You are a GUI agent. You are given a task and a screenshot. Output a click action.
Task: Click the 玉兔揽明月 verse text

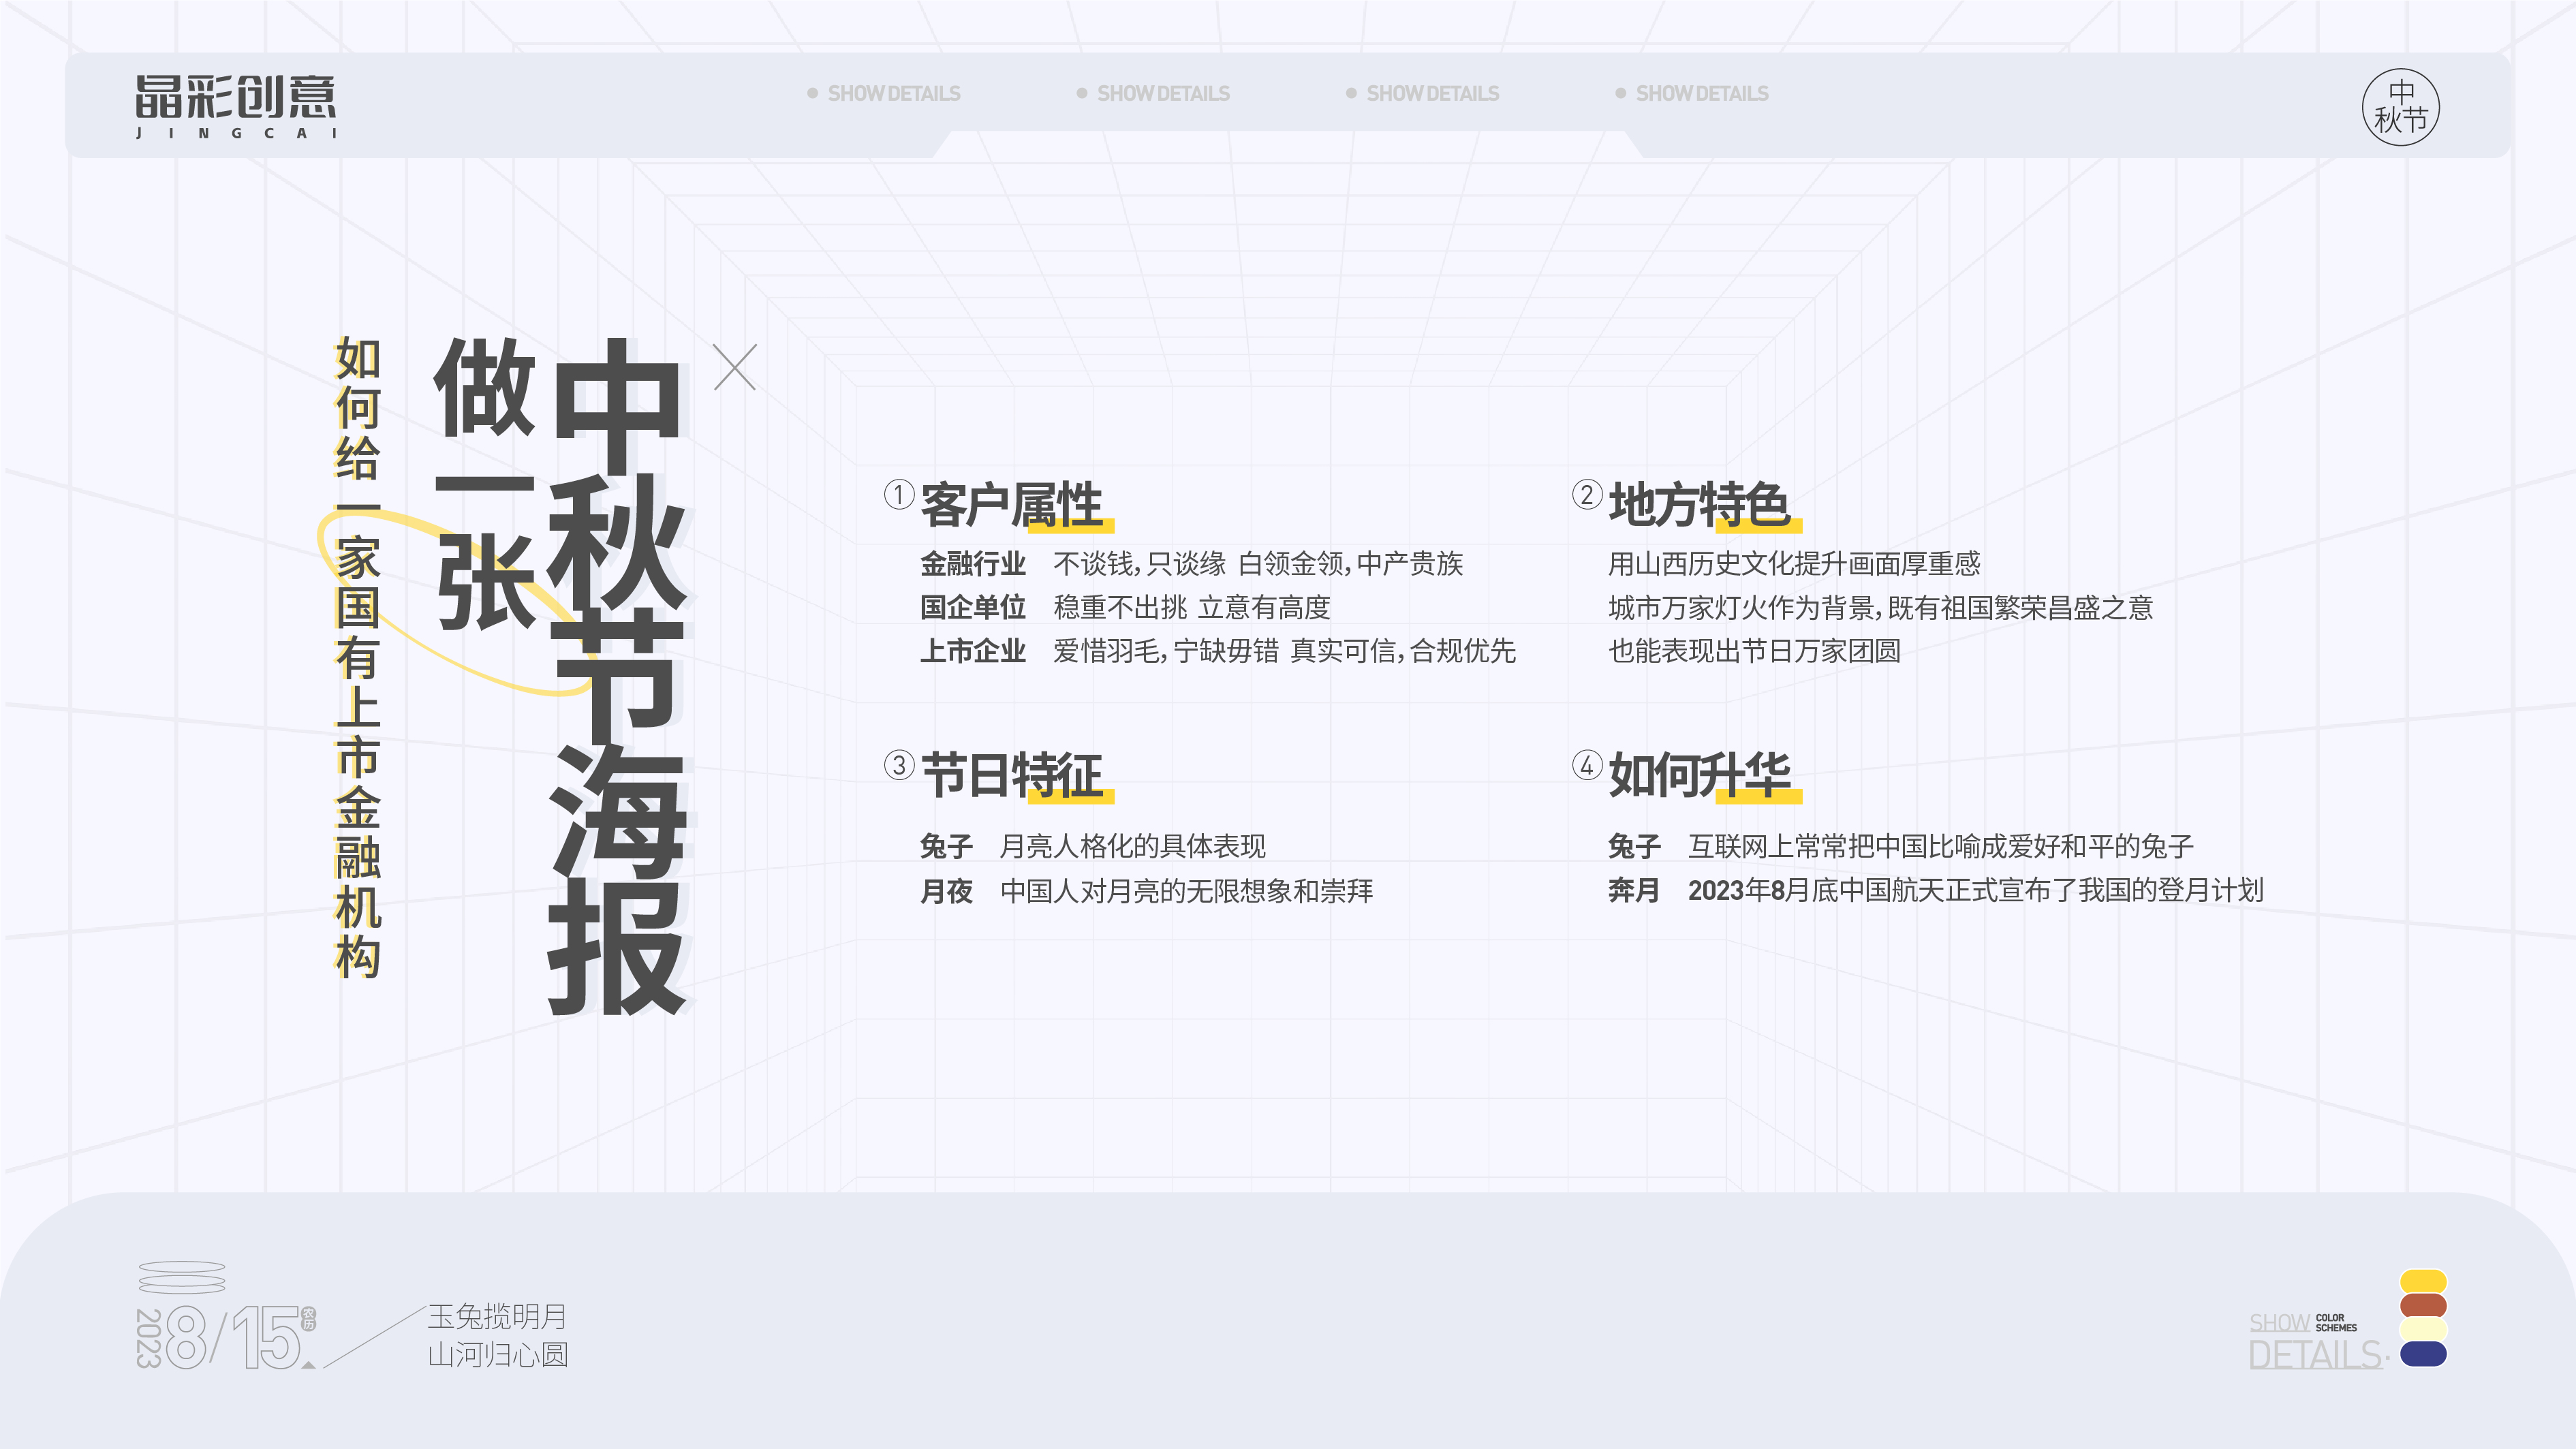click(497, 1316)
